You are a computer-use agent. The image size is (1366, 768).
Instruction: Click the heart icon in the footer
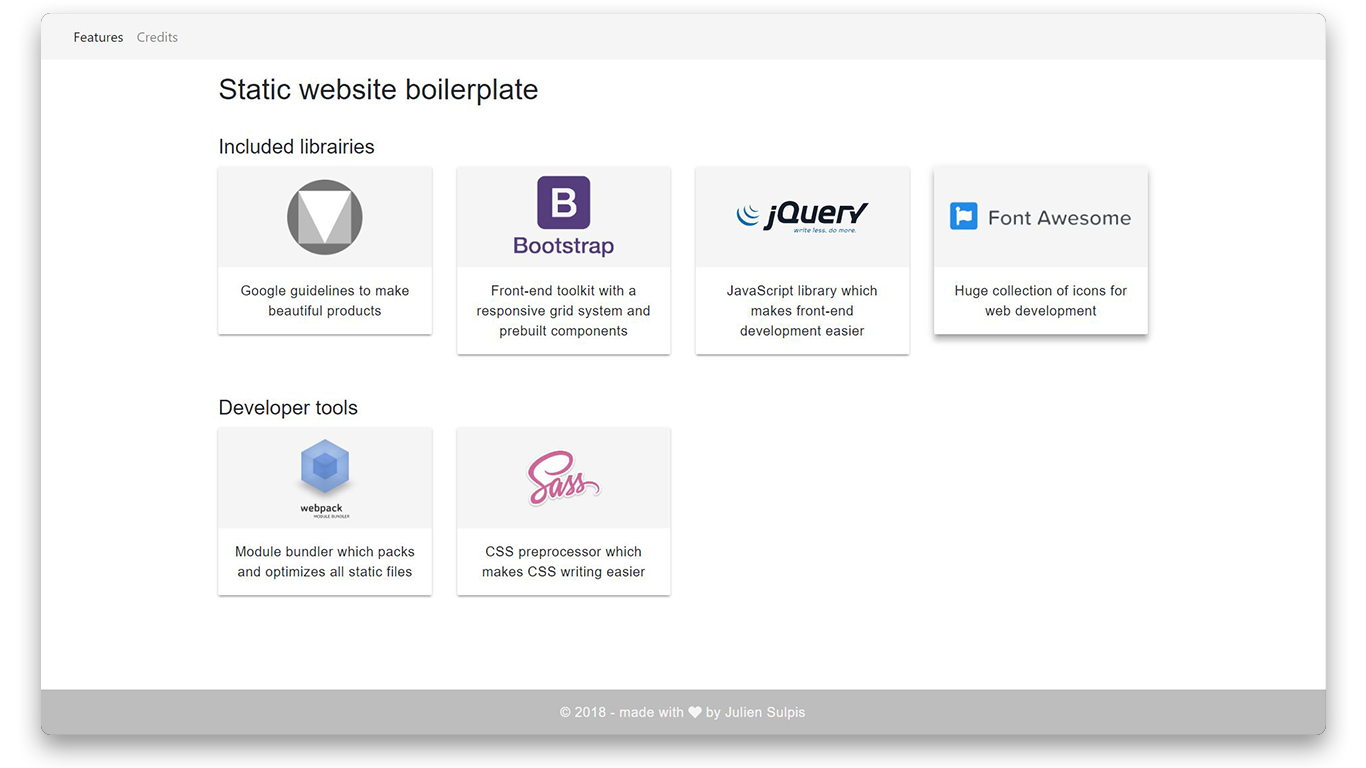695,711
